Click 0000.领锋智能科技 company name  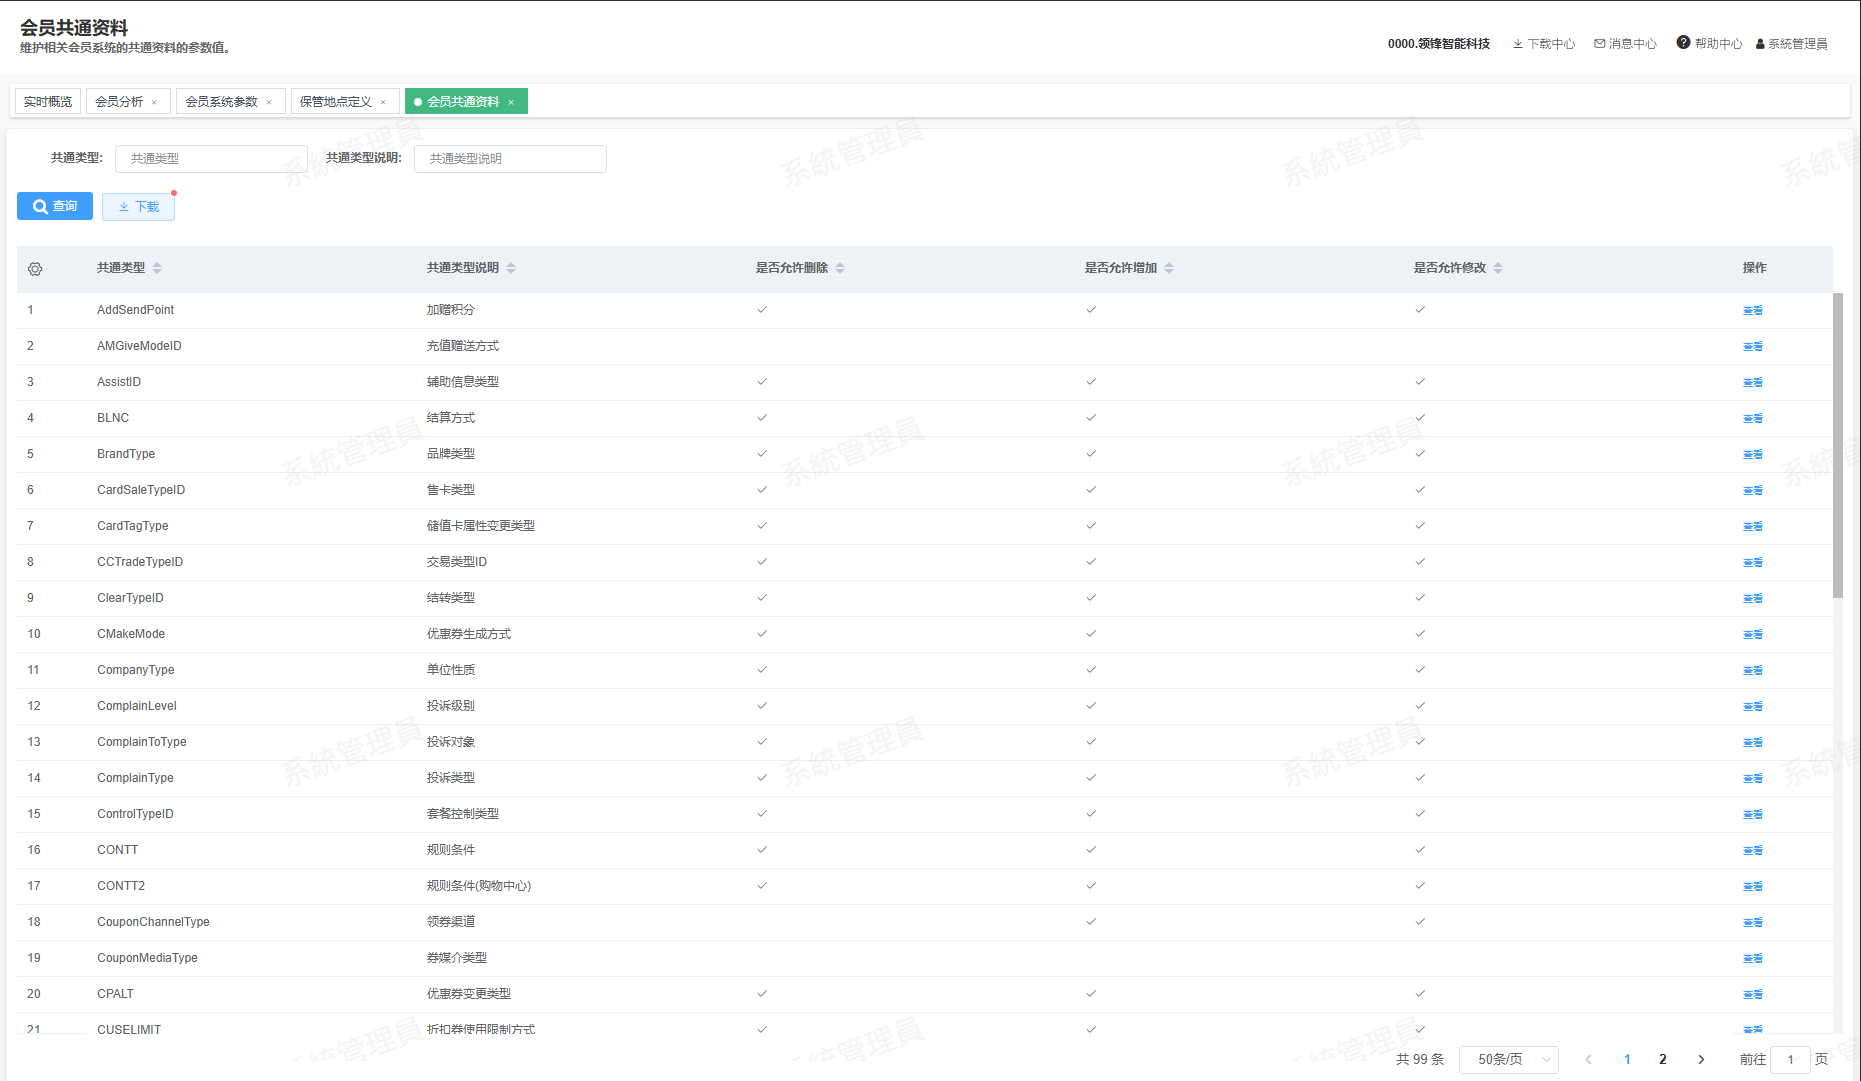1439,44
